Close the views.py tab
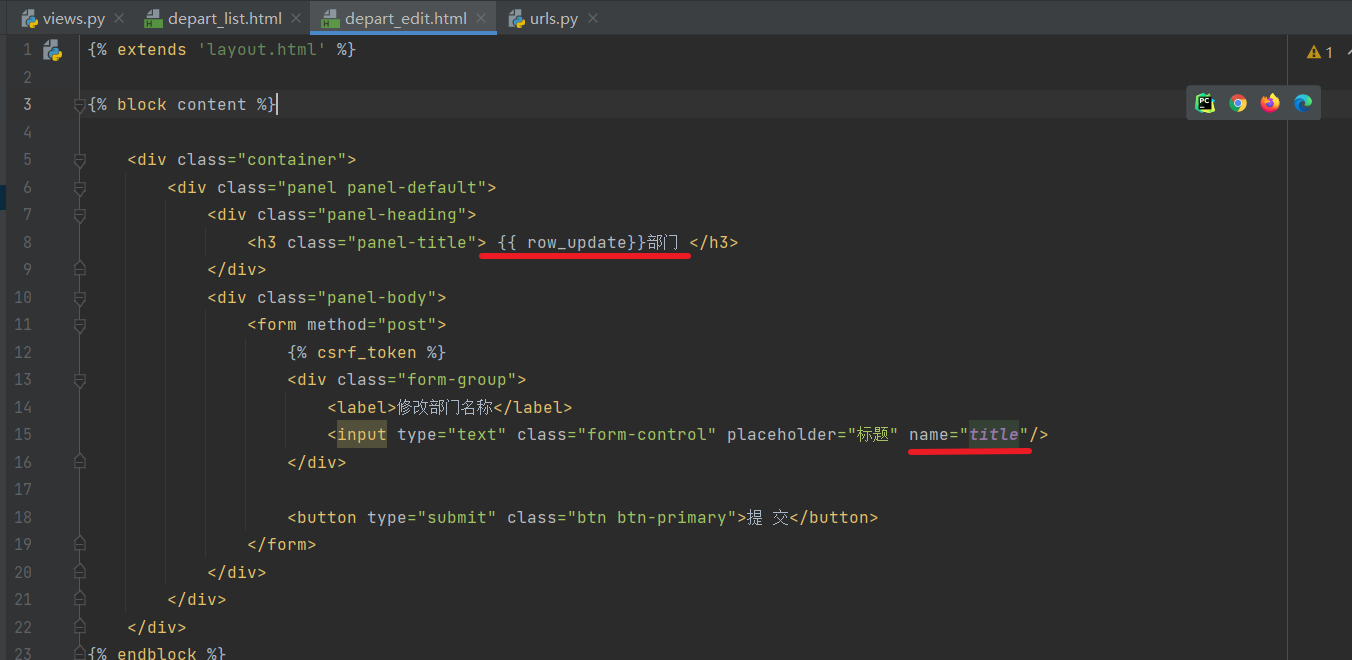 [118, 17]
